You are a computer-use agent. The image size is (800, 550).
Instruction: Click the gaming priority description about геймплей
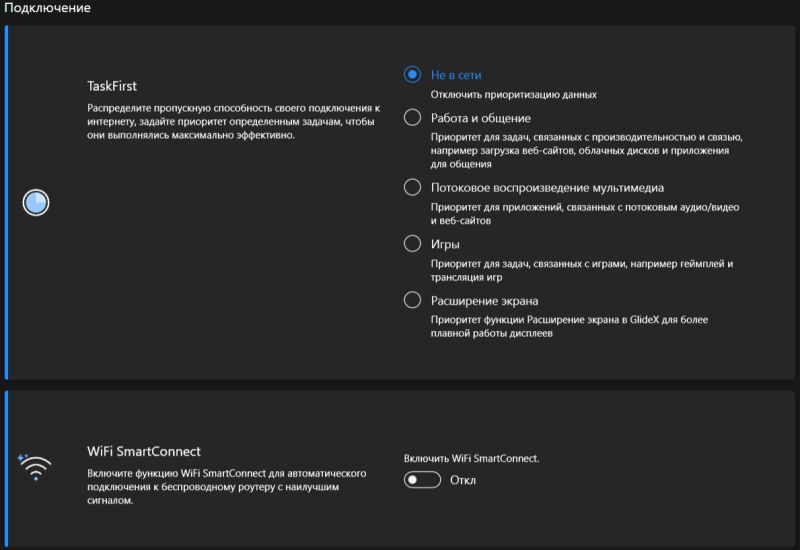point(582,270)
